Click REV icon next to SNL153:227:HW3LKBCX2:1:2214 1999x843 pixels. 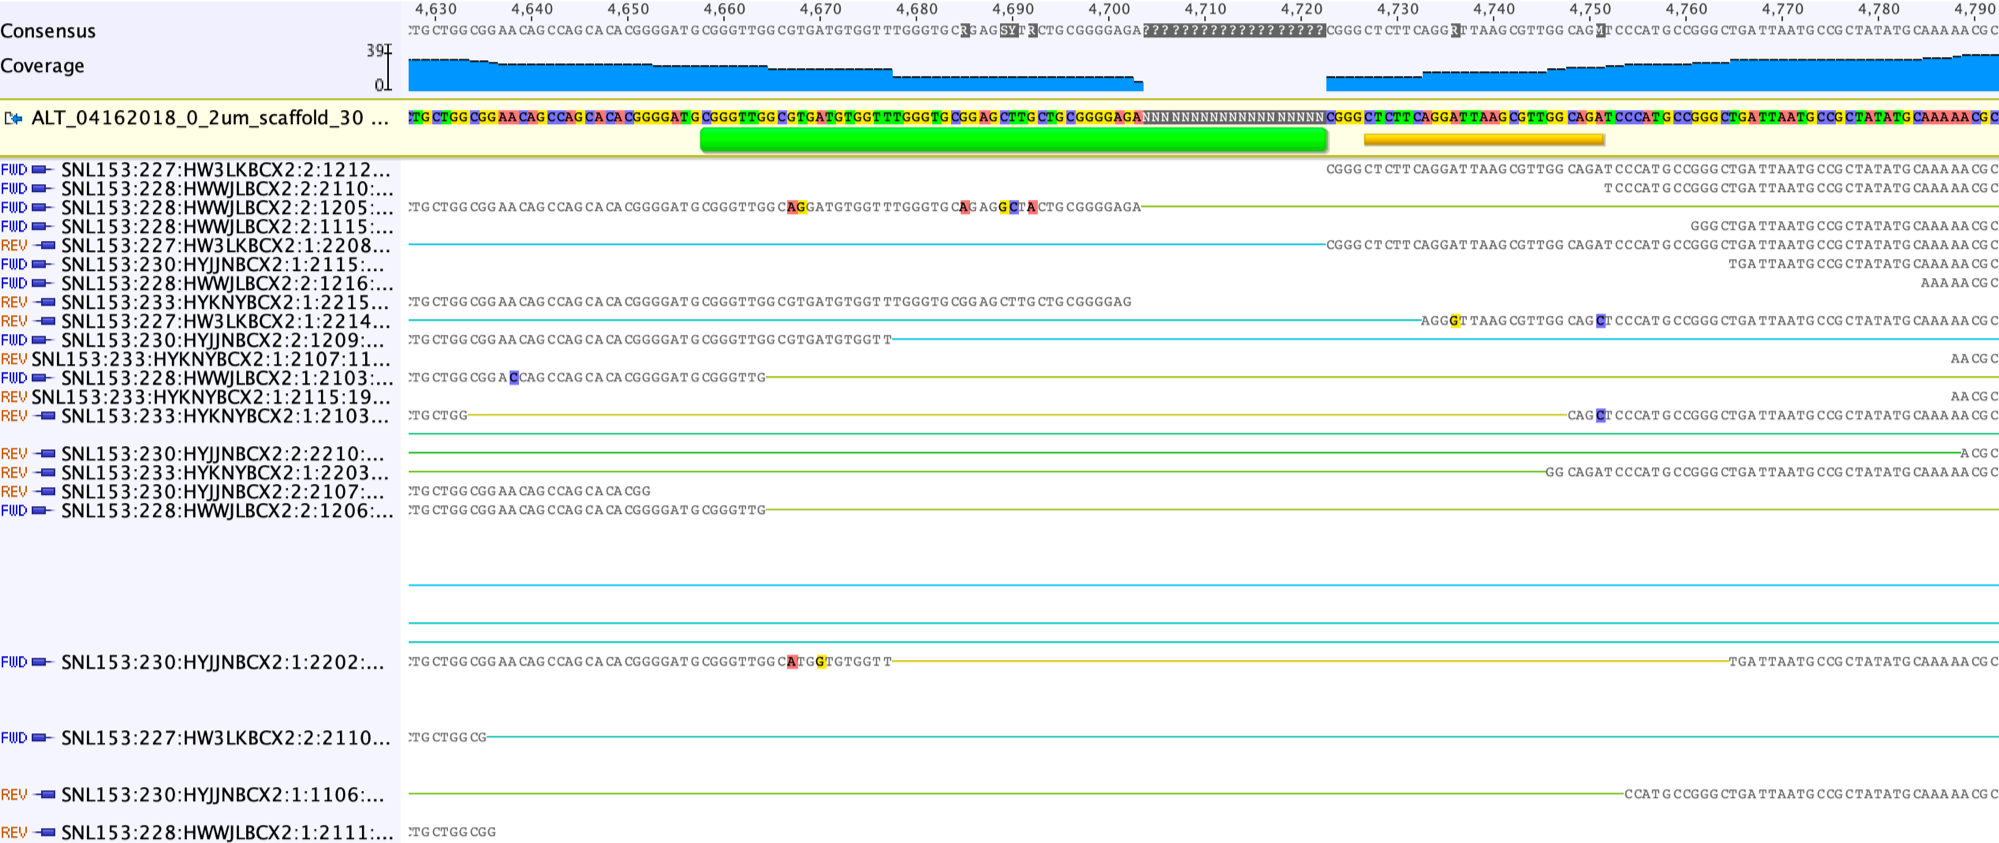(x=45, y=322)
